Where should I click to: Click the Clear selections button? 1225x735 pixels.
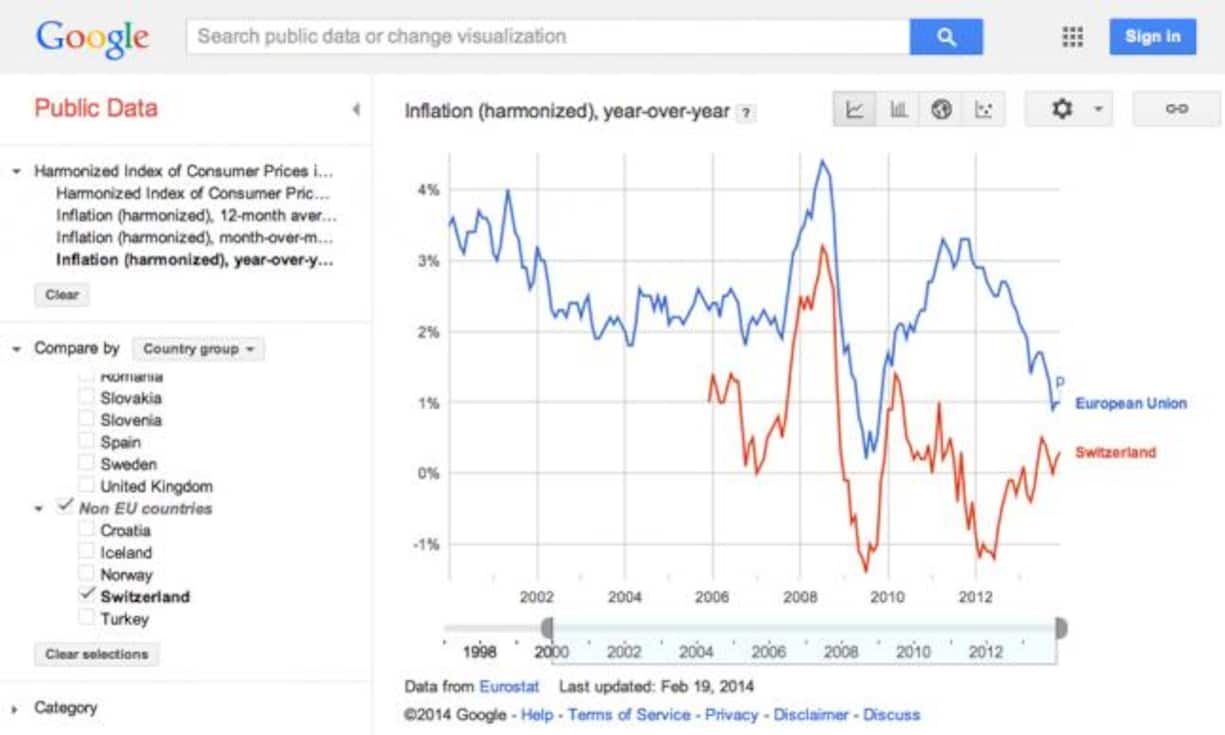tap(96, 655)
